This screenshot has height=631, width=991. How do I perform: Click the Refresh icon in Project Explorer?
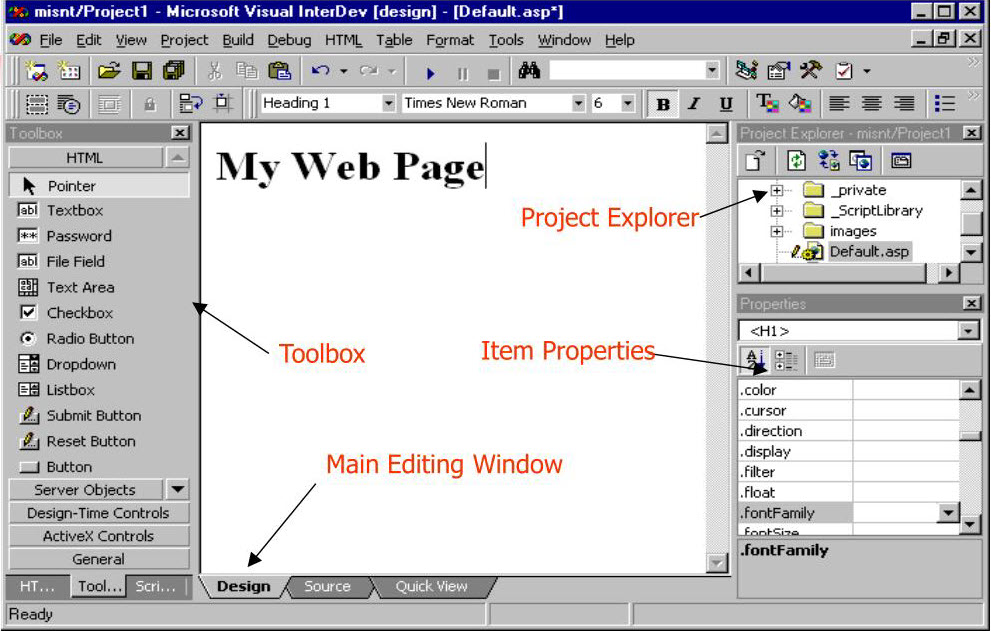[797, 161]
